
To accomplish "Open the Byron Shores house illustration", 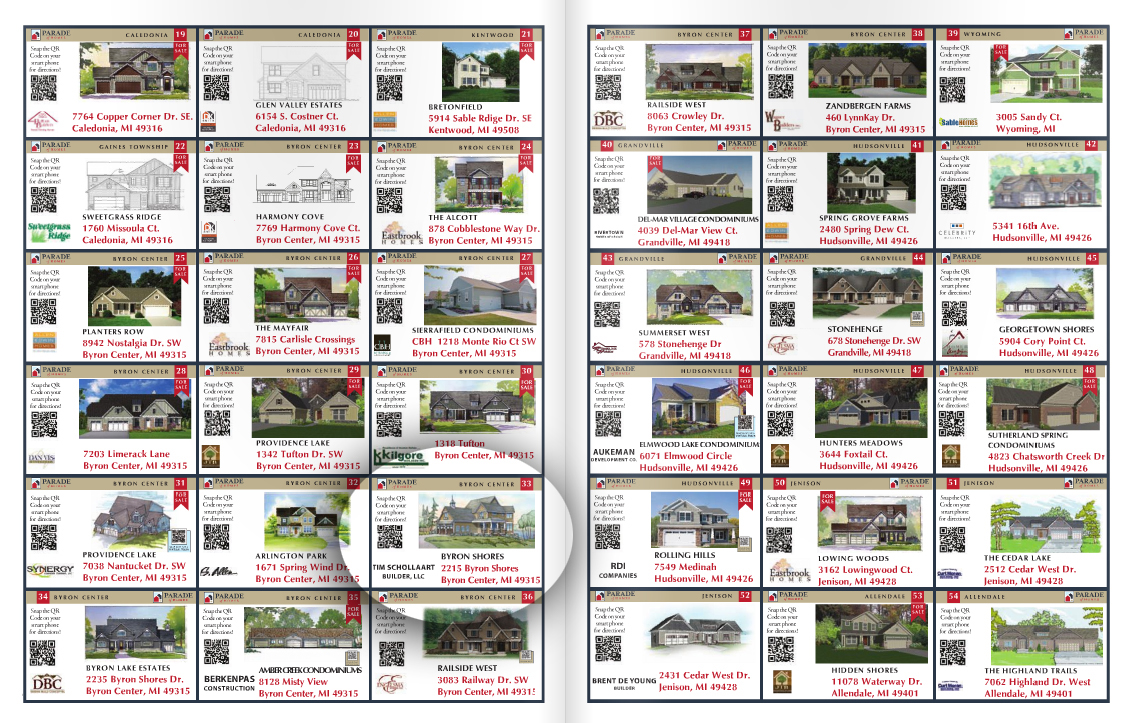I will pyautogui.click(x=476, y=520).
